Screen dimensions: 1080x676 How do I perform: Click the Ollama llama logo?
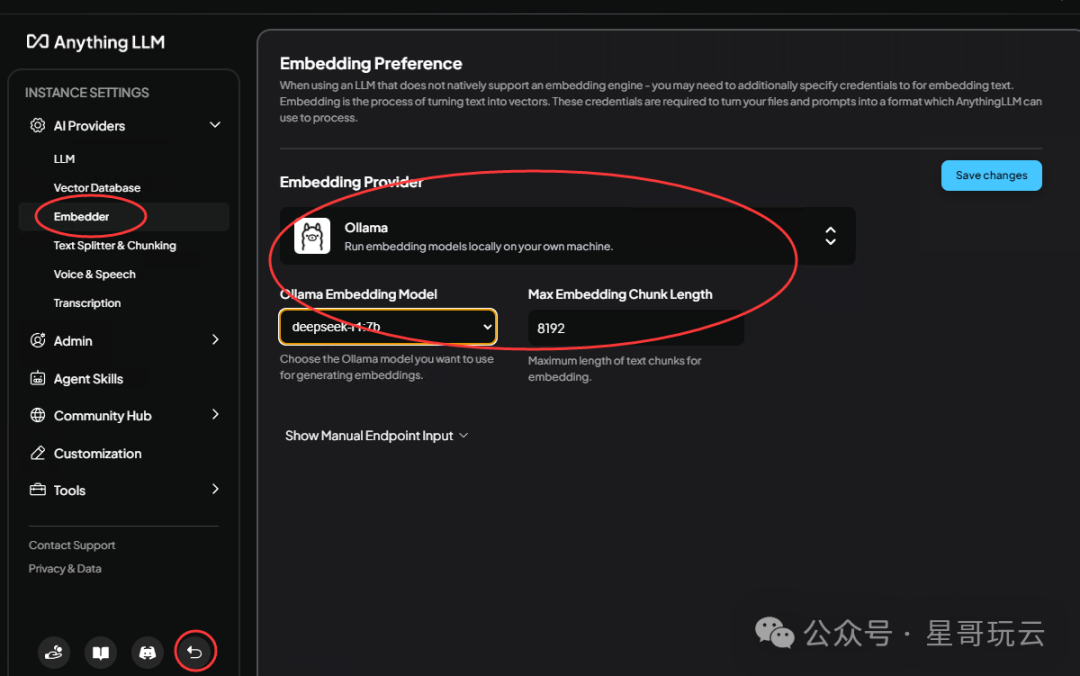(312, 236)
